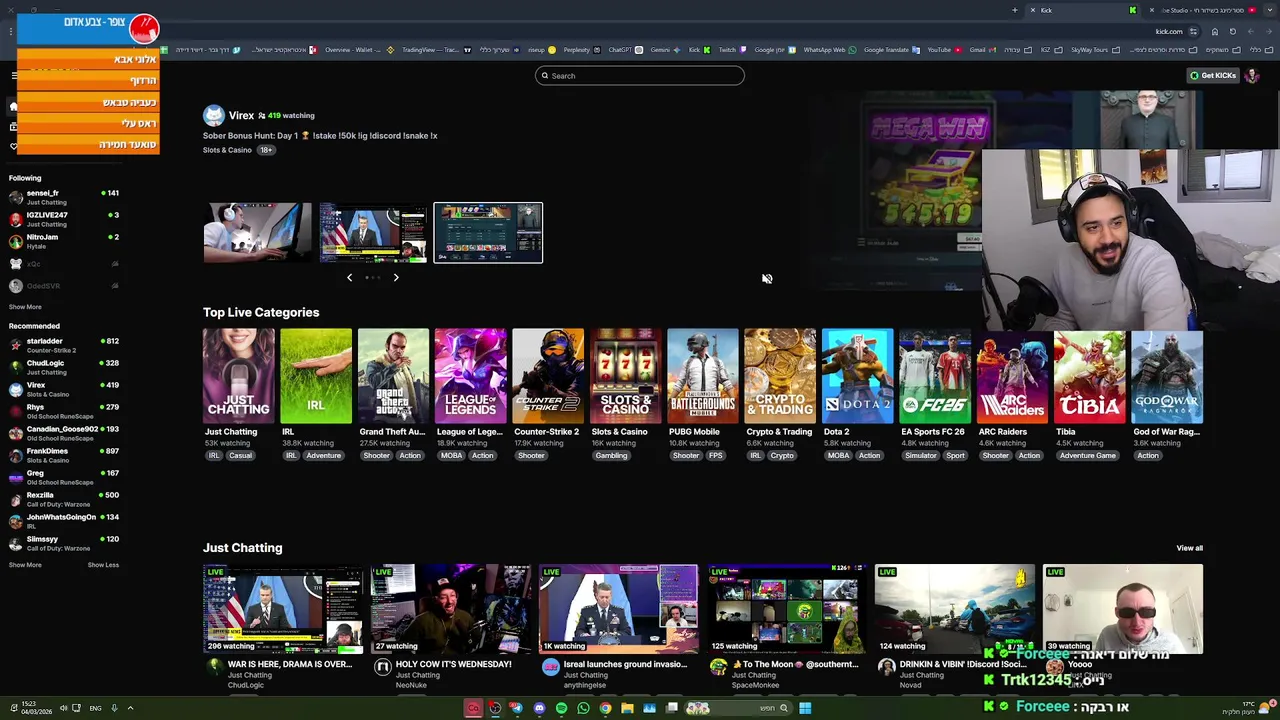1280x720 pixels.
Task: Open Rexzilla in Recommended list
Action: pos(63,499)
